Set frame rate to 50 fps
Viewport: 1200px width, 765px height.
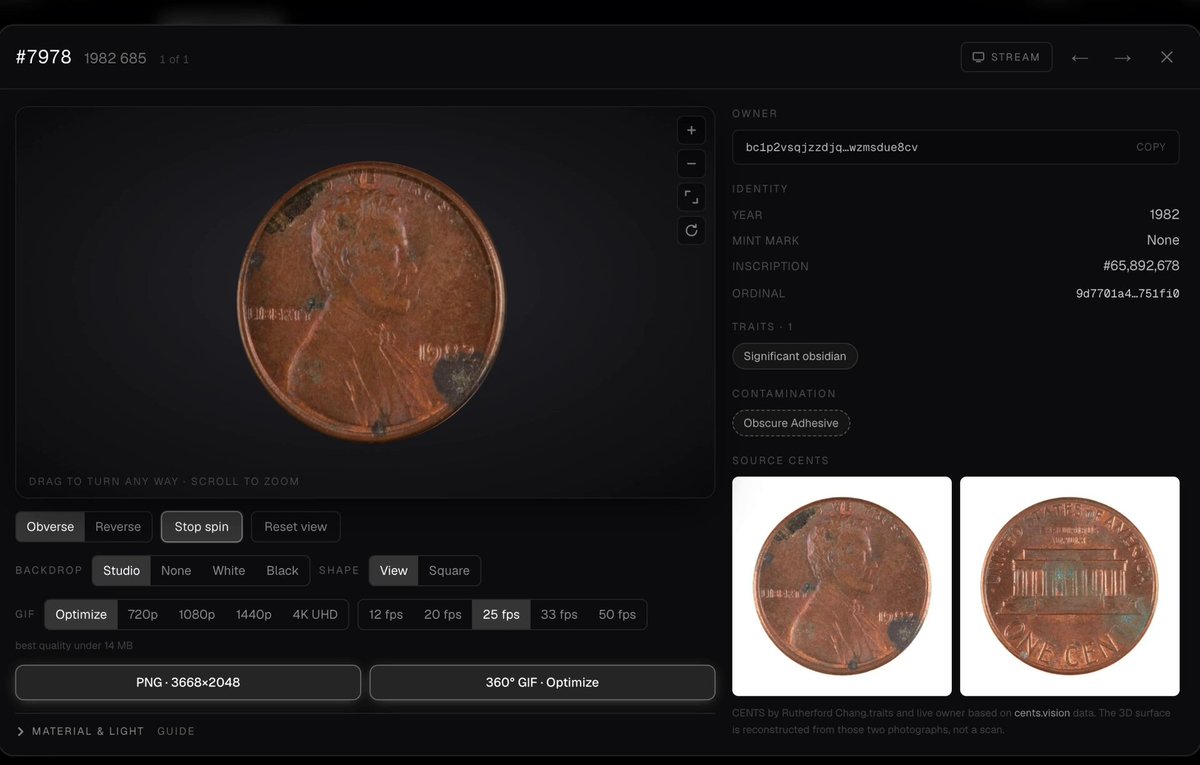click(617, 614)
